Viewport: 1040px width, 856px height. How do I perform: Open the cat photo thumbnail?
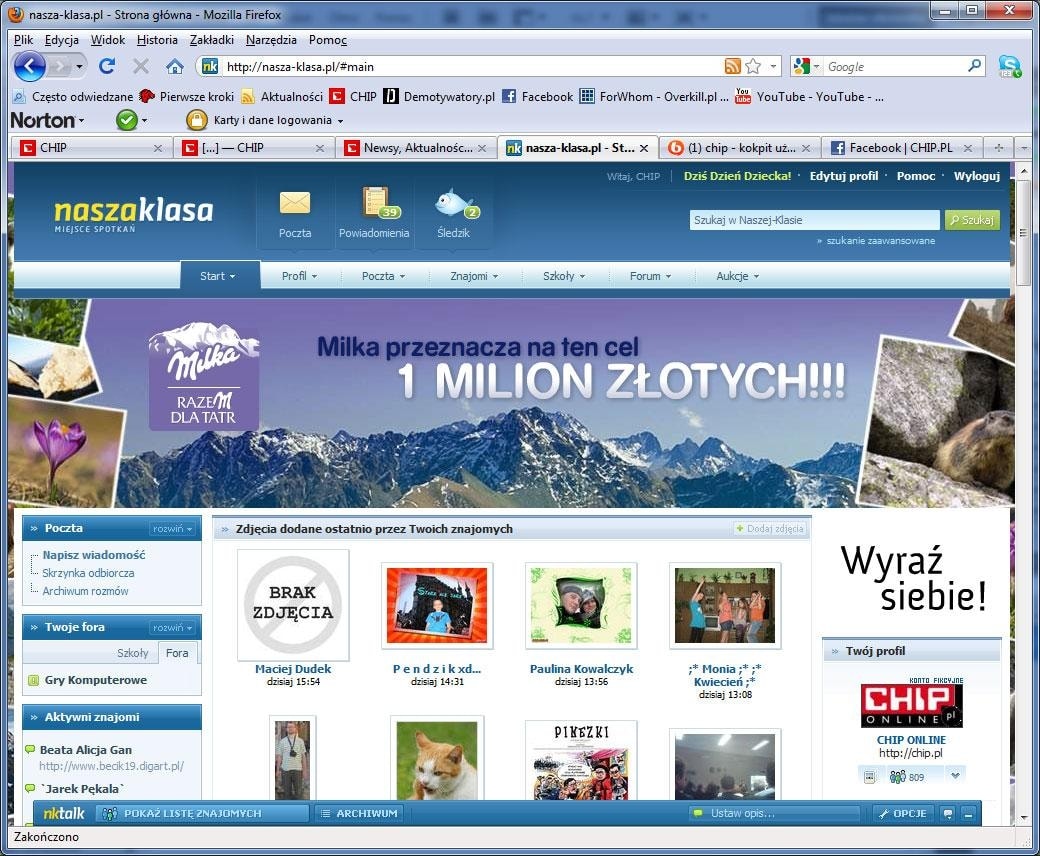click(436, 760)
